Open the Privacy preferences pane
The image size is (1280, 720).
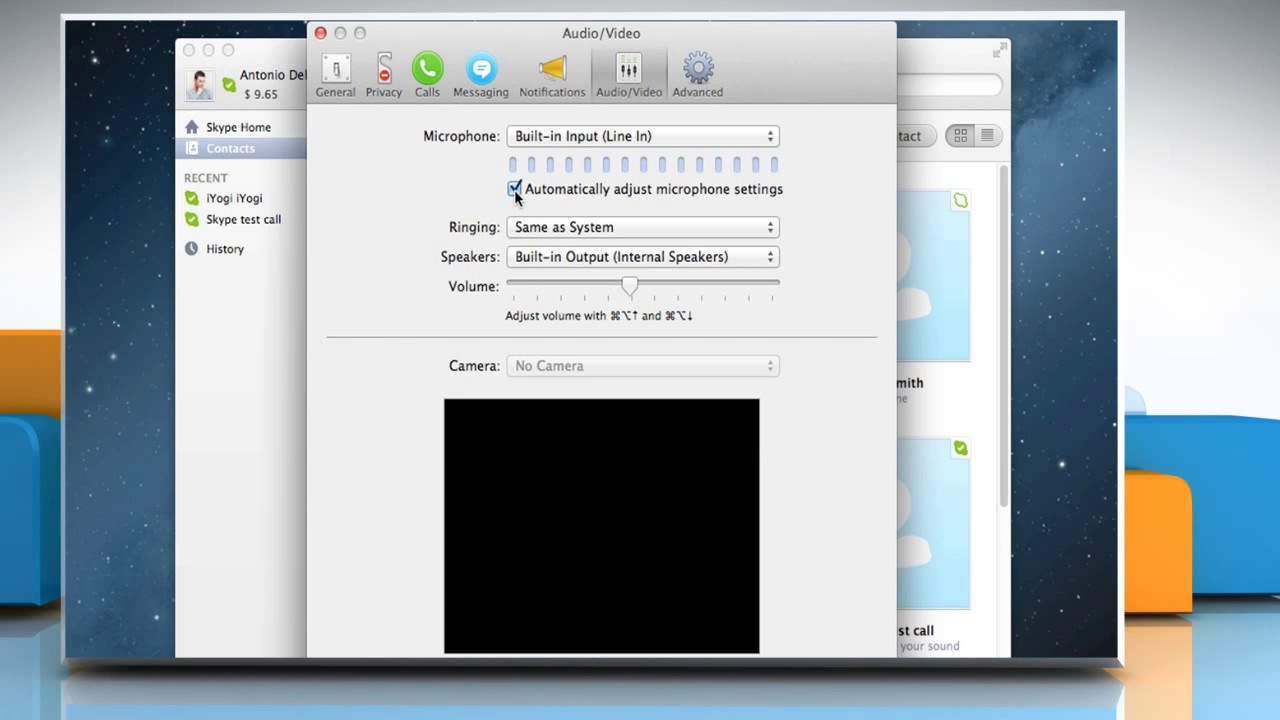point(383,76)
